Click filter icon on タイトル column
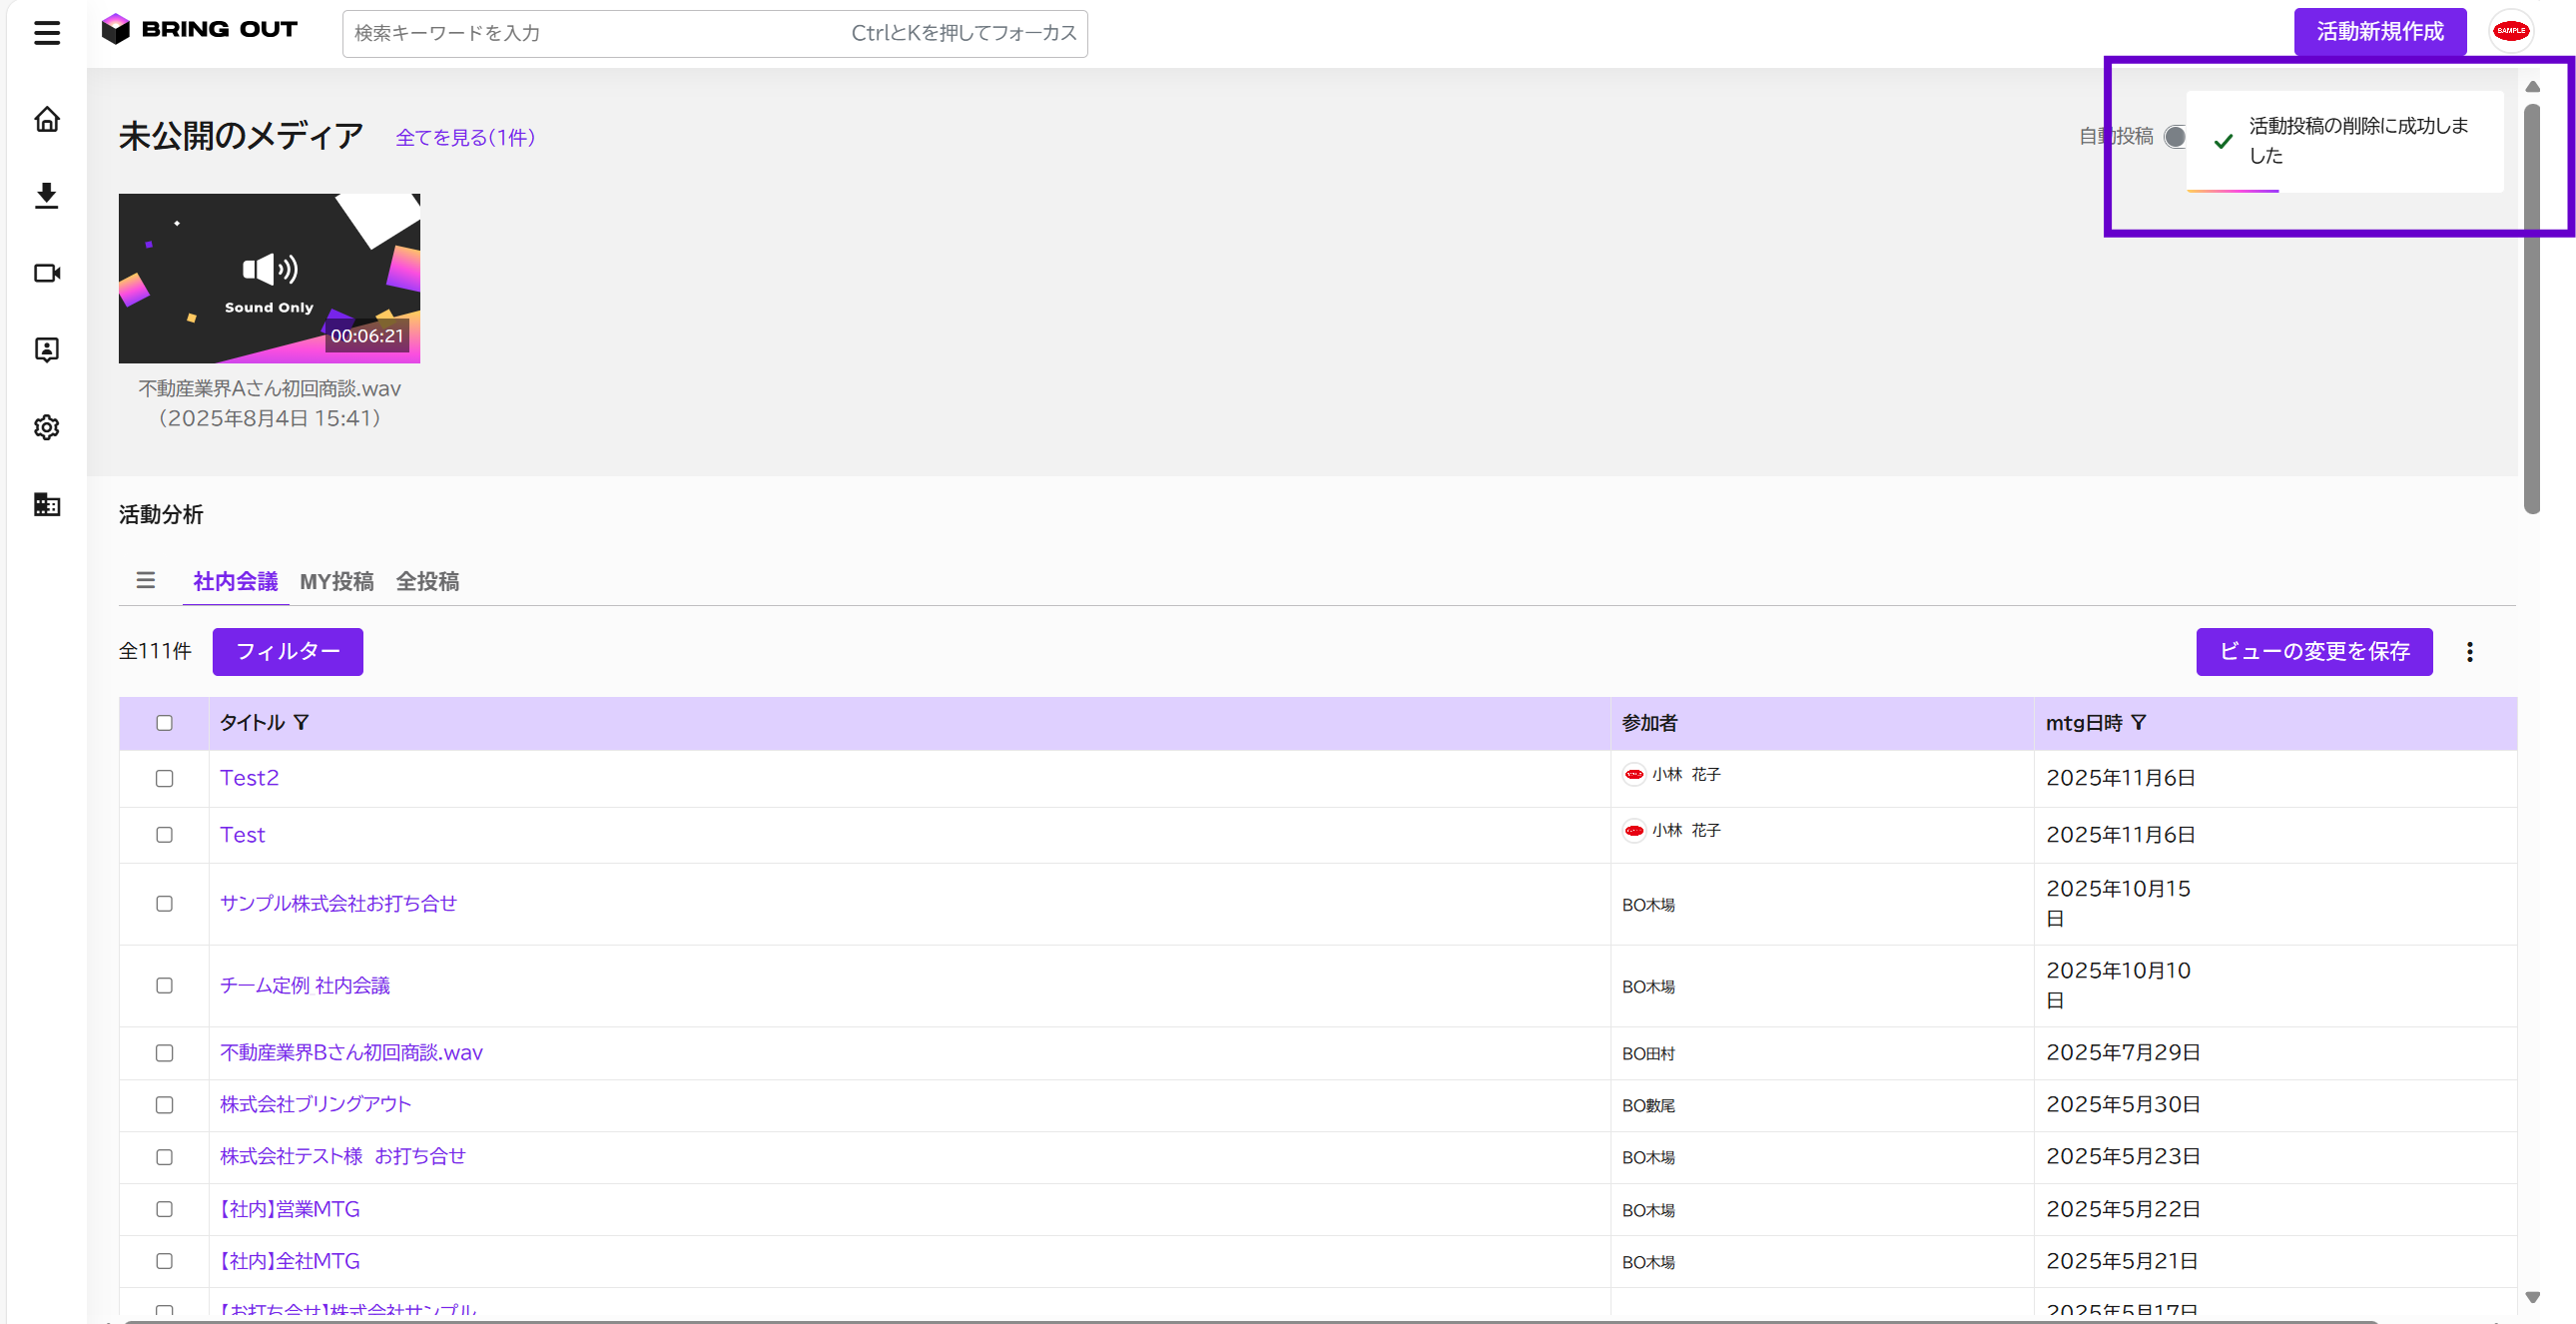 [301, 722]
